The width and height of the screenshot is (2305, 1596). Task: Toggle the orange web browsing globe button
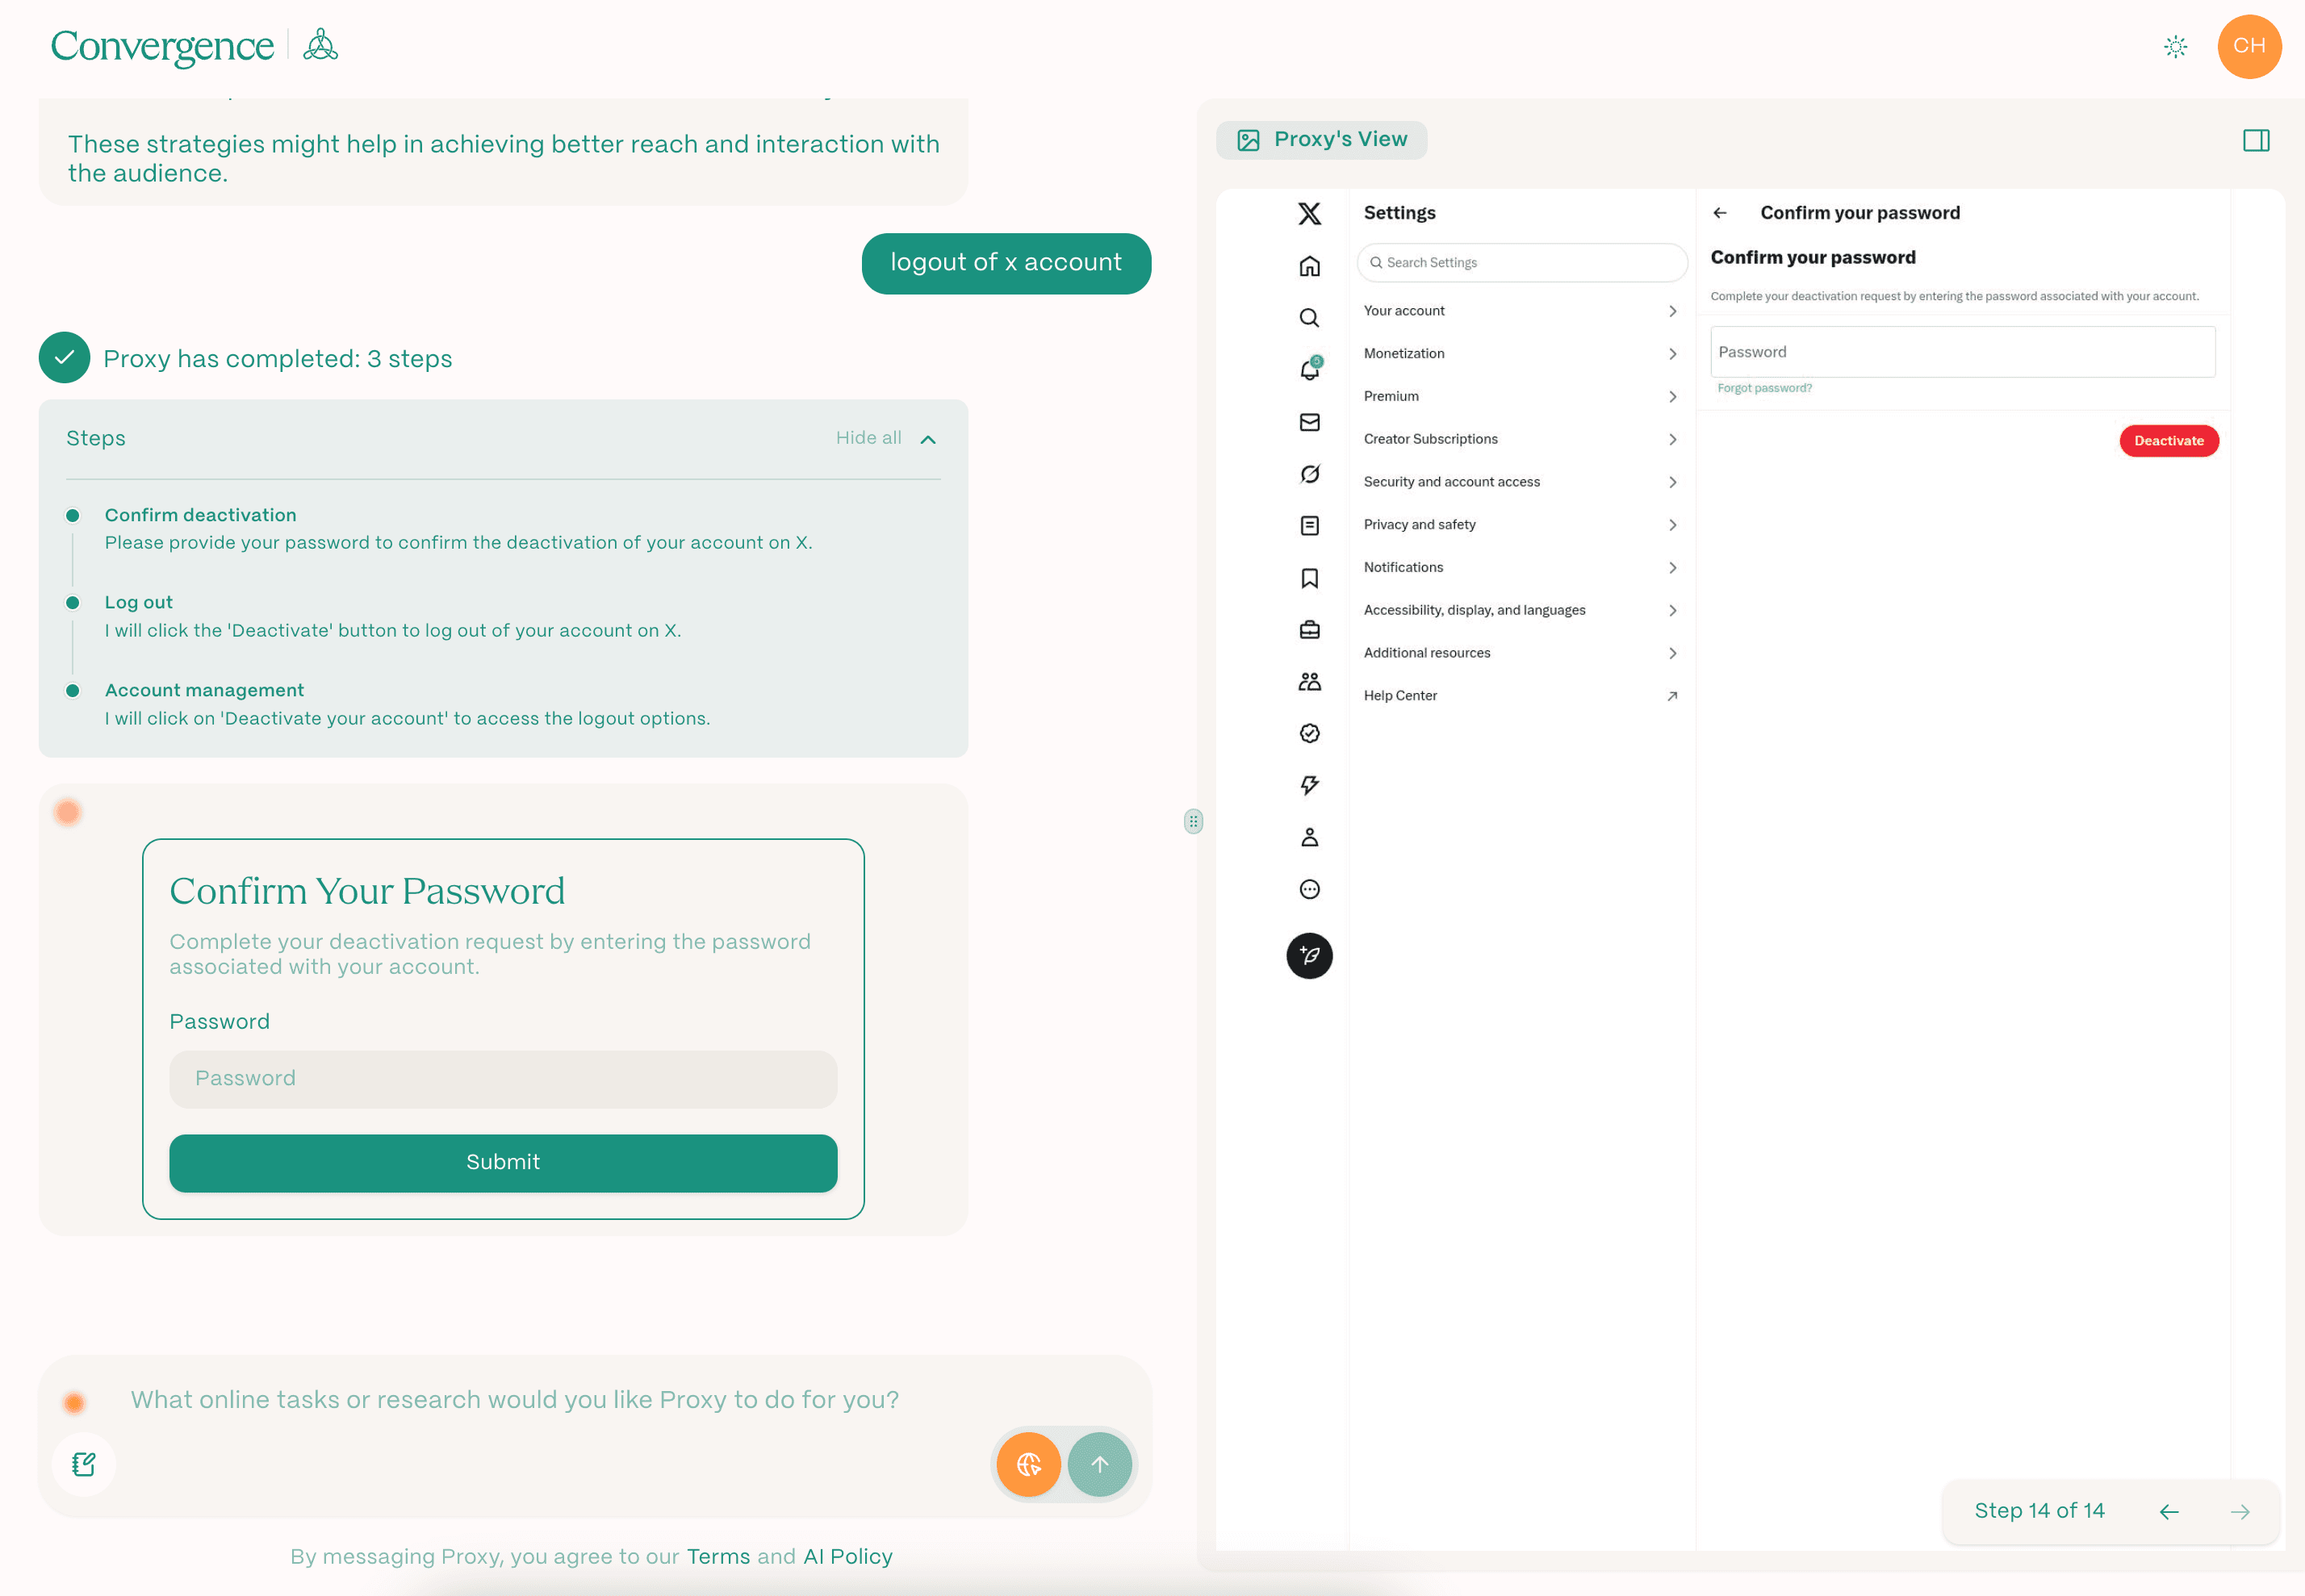coord(1028,1464)
